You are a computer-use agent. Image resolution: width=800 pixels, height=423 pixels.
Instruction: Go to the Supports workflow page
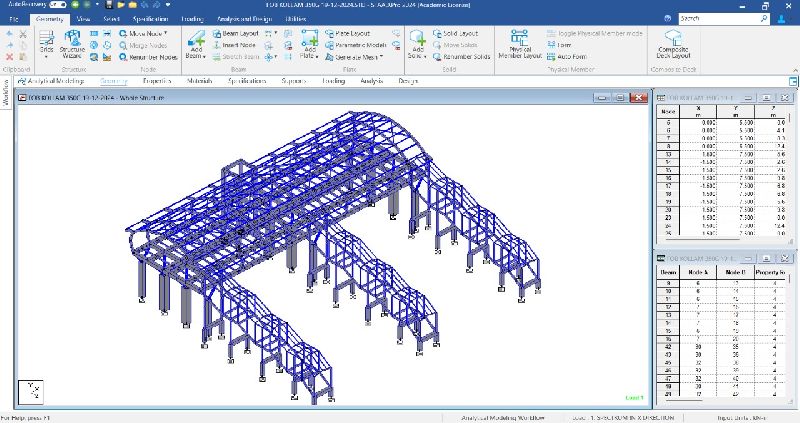[x=294, y=81]
